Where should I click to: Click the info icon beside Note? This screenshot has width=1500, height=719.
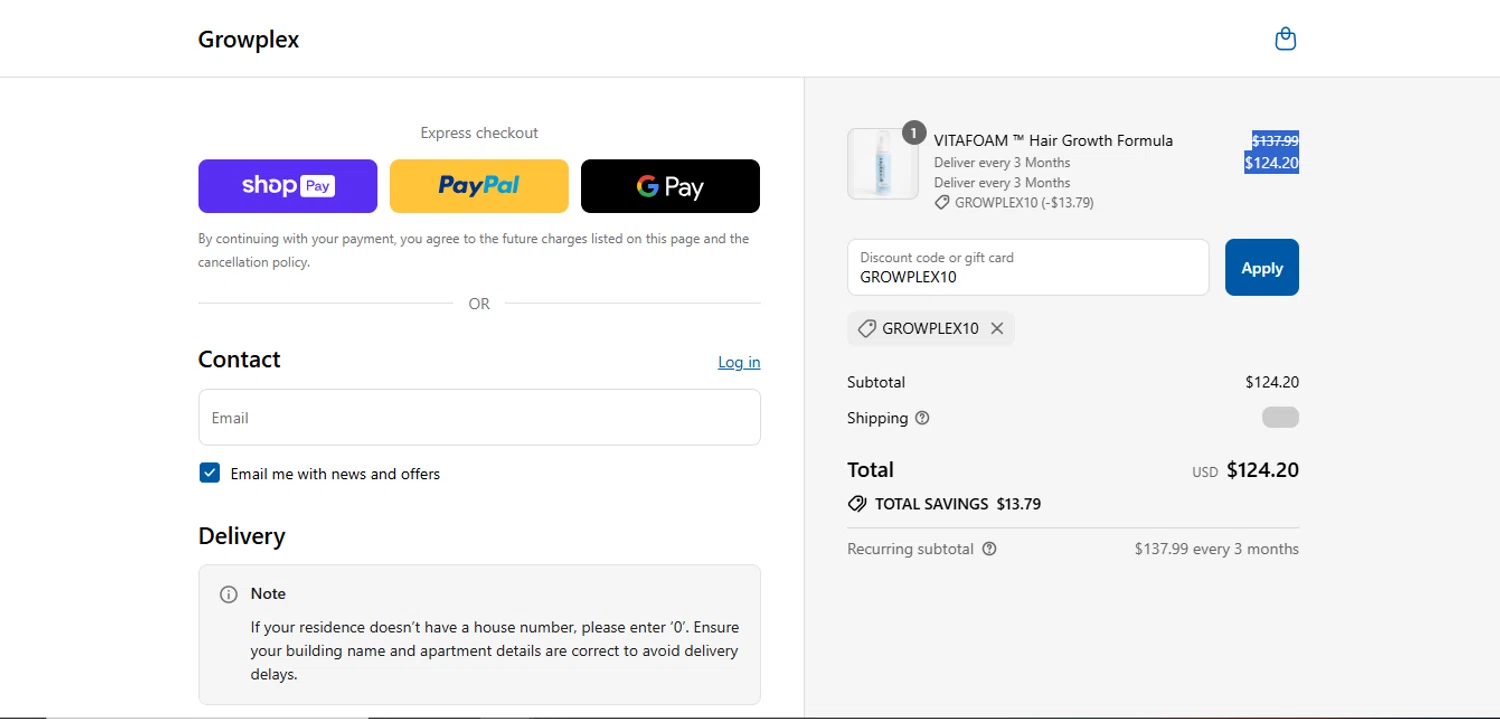coord(228,594)
